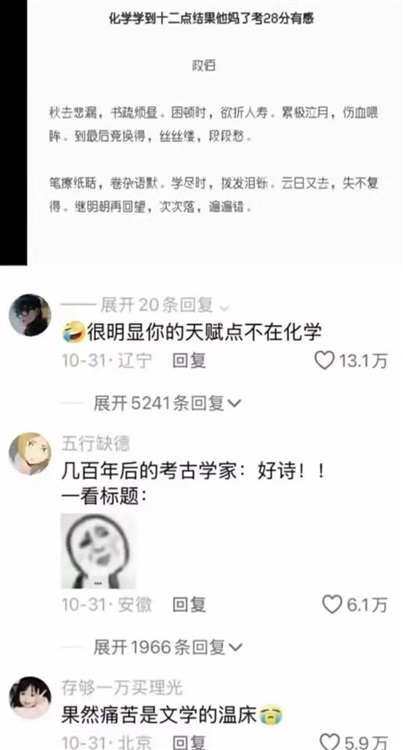
Task: Tap the crying emoji after 温床
Action: coord(272,716)
